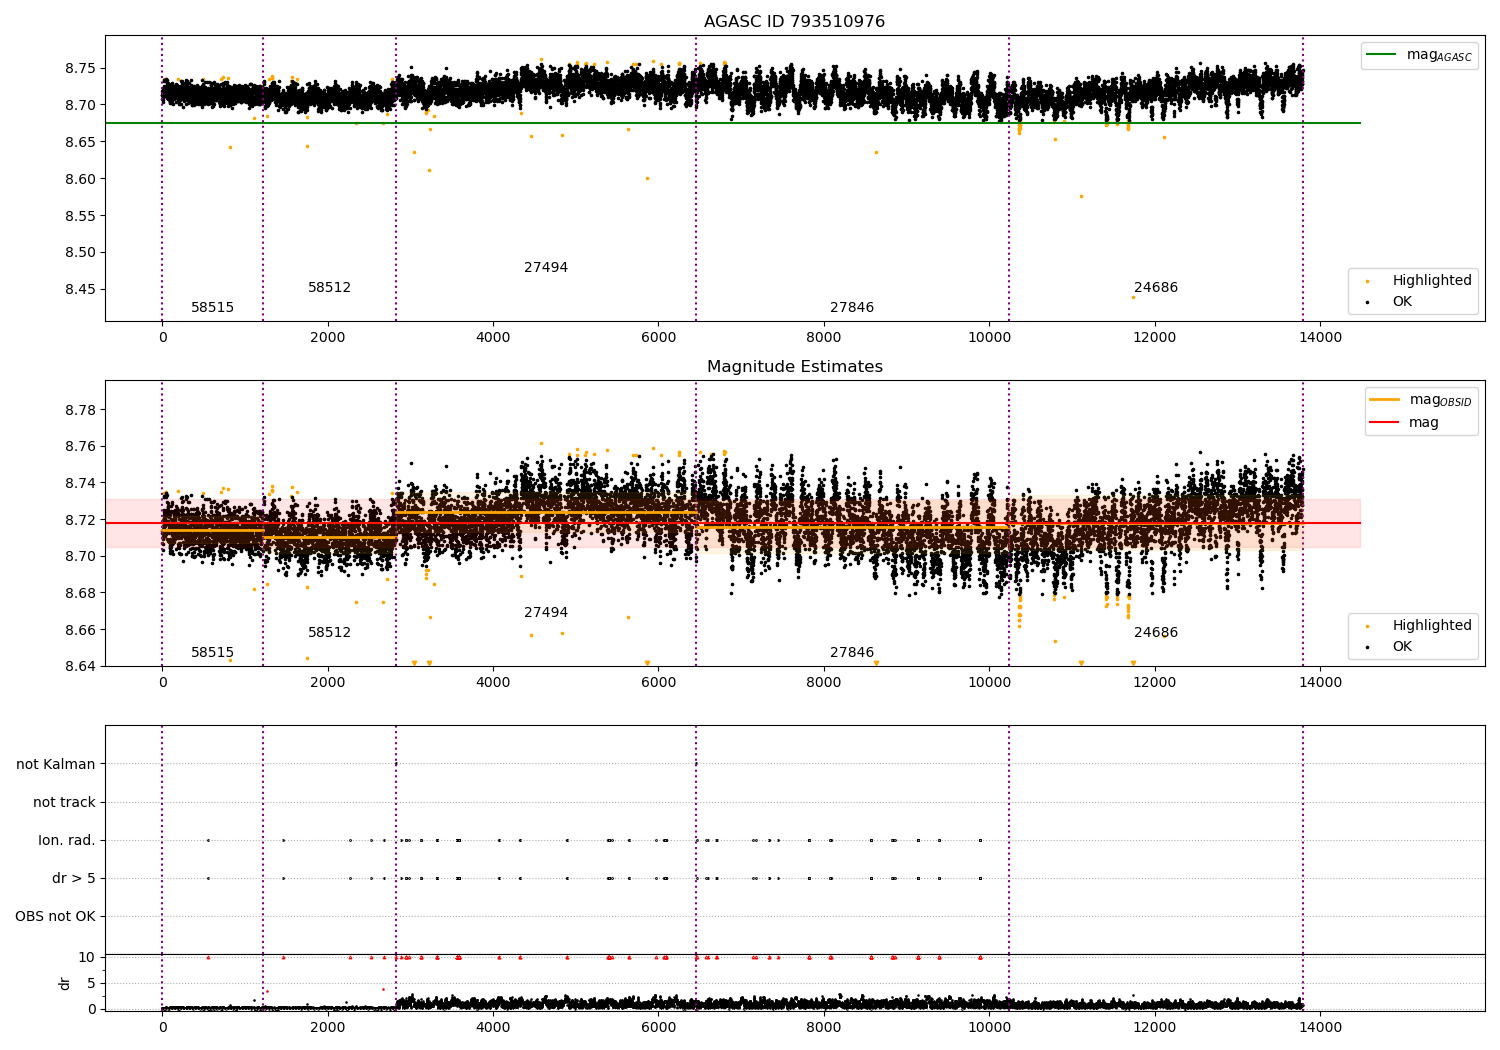The image size is (1500, 1050).
Task: Click the 10 tick of the dr axis
Action: (90, 958)
